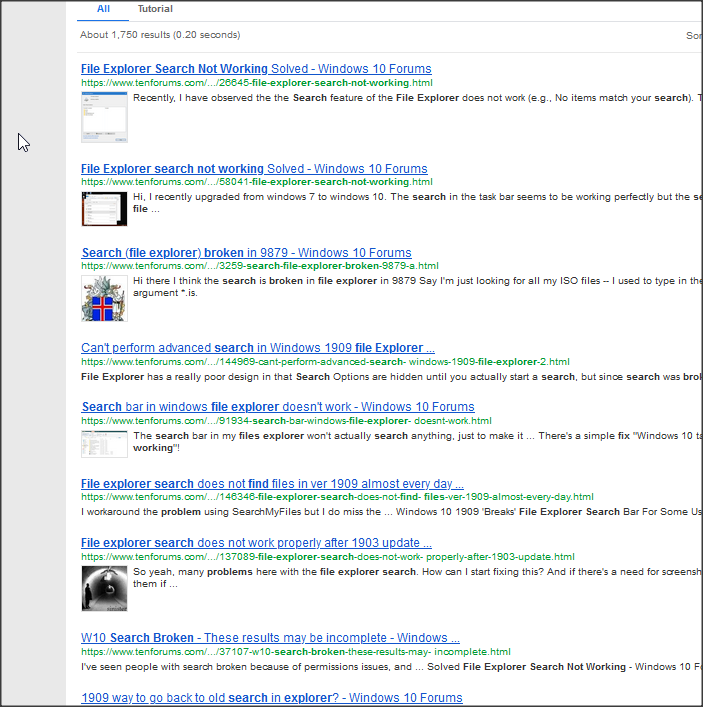The image size is (703, 707).
Task: Click the dark tunnel avatar thumbnail
Action: (x=104, y=589)
